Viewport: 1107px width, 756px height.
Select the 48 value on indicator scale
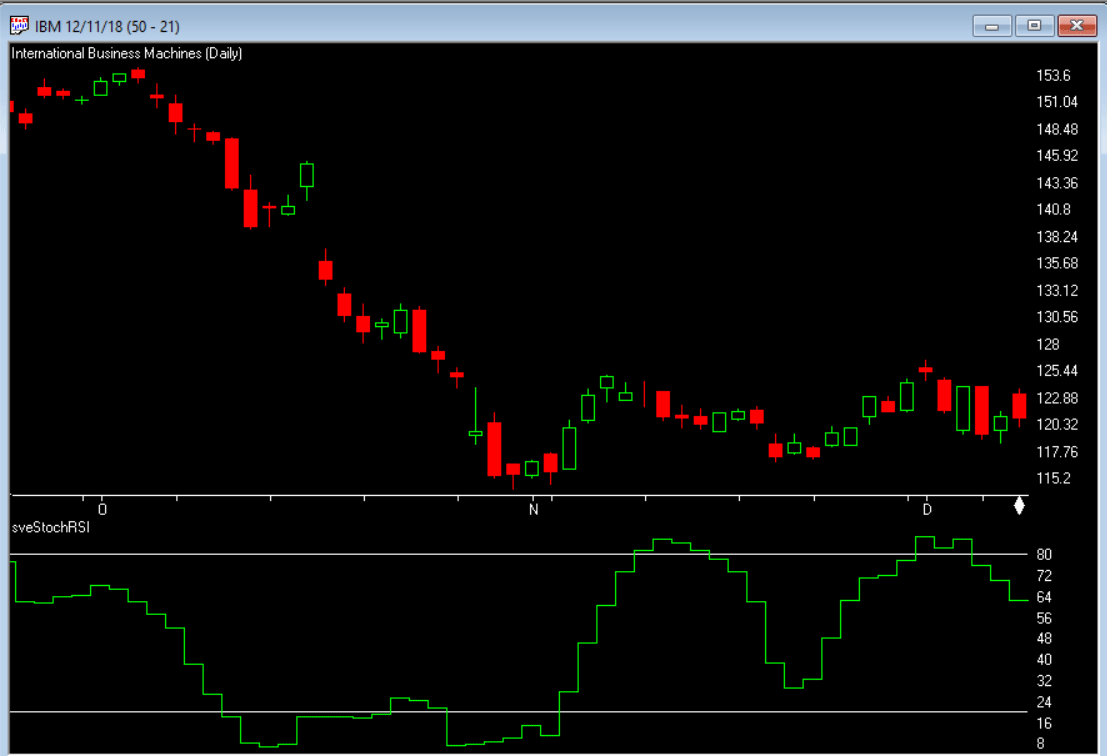pyautogui.click(x=1044, y=639)
